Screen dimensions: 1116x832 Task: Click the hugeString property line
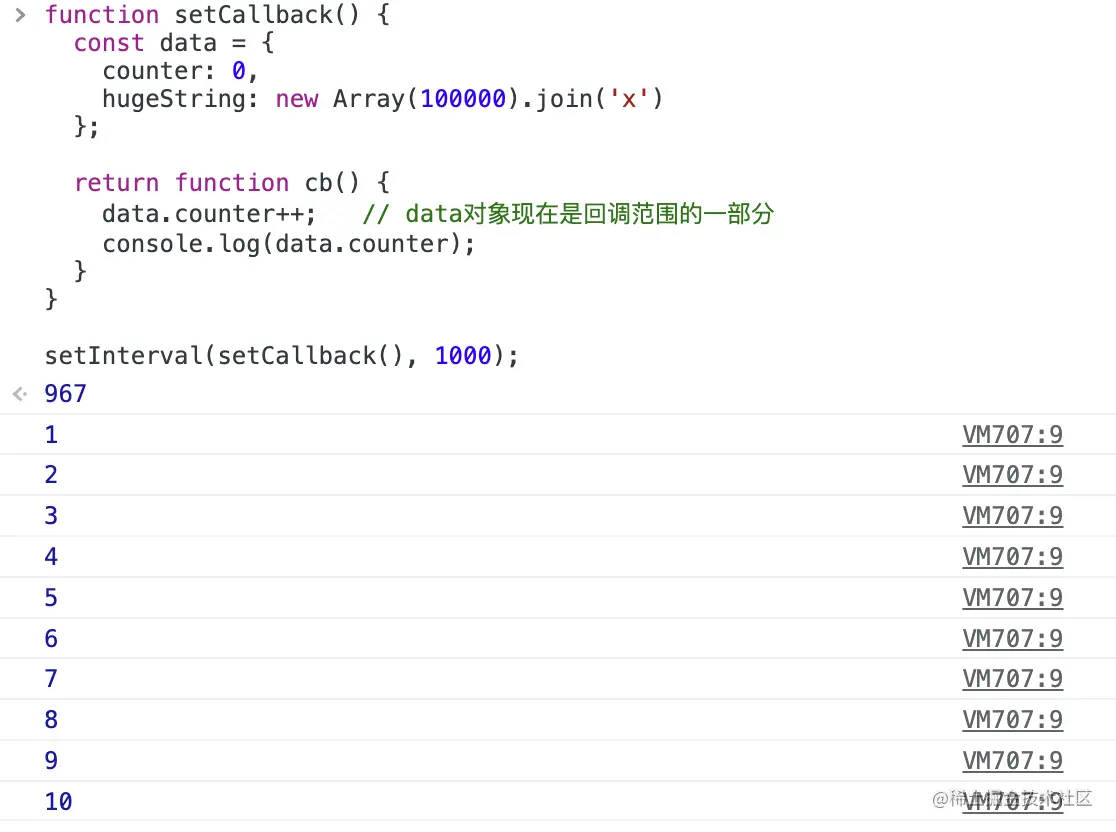(383, 98)
